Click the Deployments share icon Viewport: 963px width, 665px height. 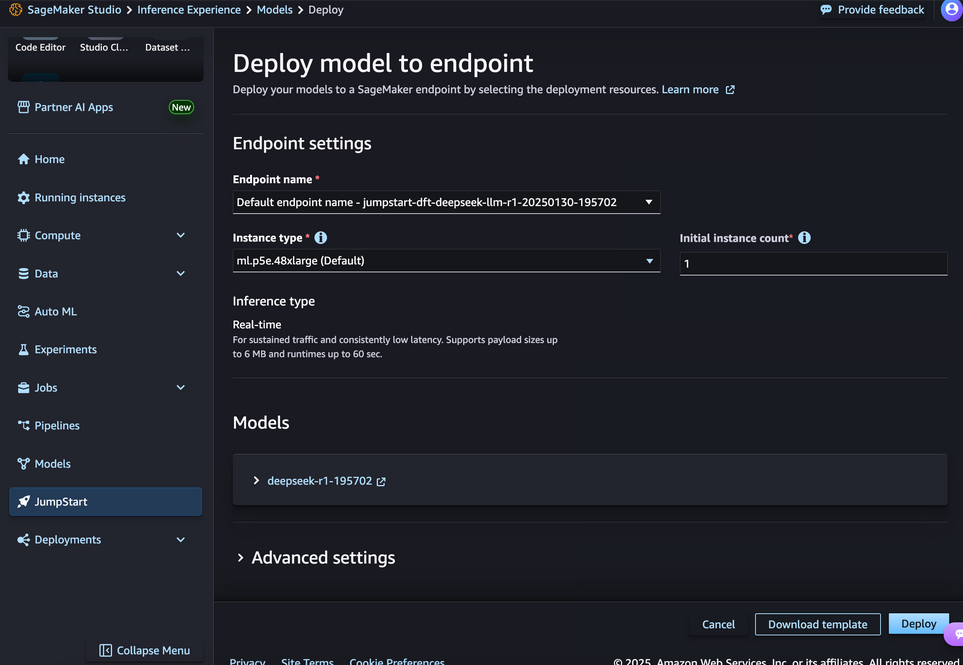pos(23,540)
